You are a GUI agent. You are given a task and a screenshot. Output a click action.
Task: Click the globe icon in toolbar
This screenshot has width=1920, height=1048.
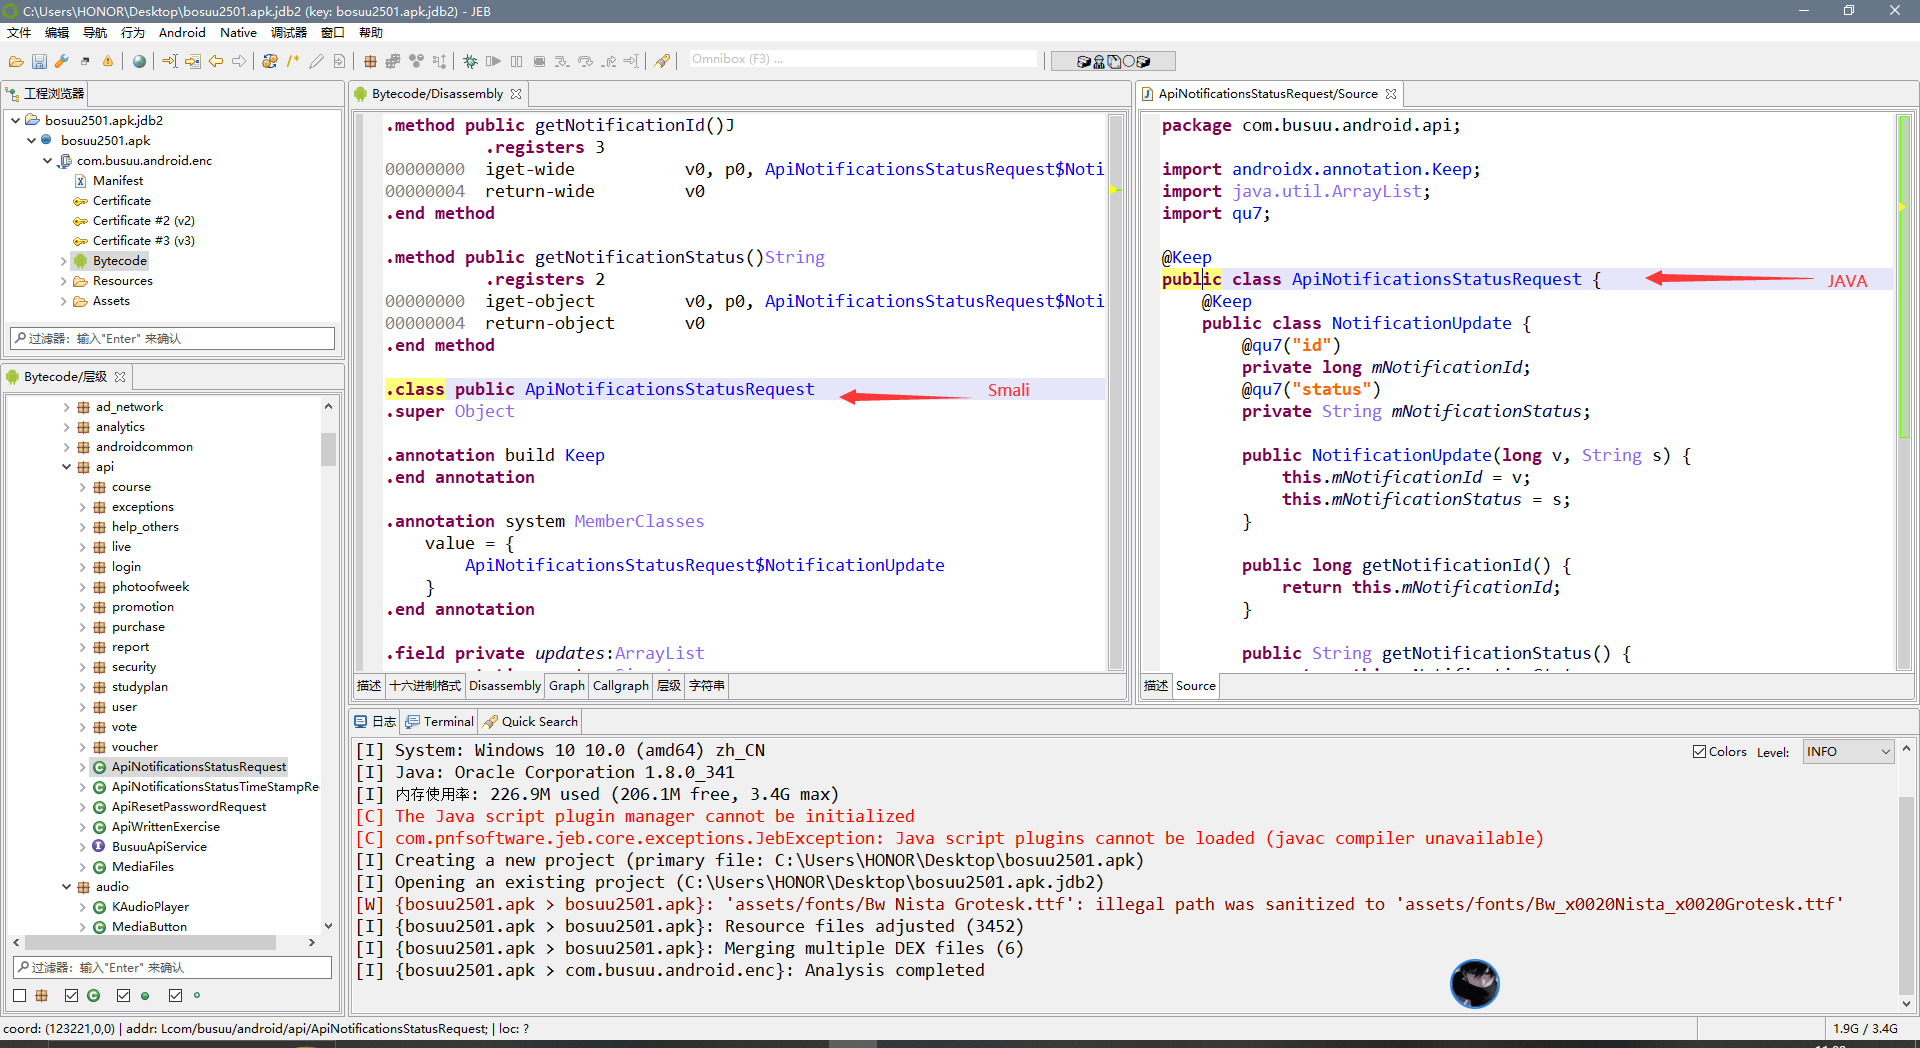[x=139, y=62]
